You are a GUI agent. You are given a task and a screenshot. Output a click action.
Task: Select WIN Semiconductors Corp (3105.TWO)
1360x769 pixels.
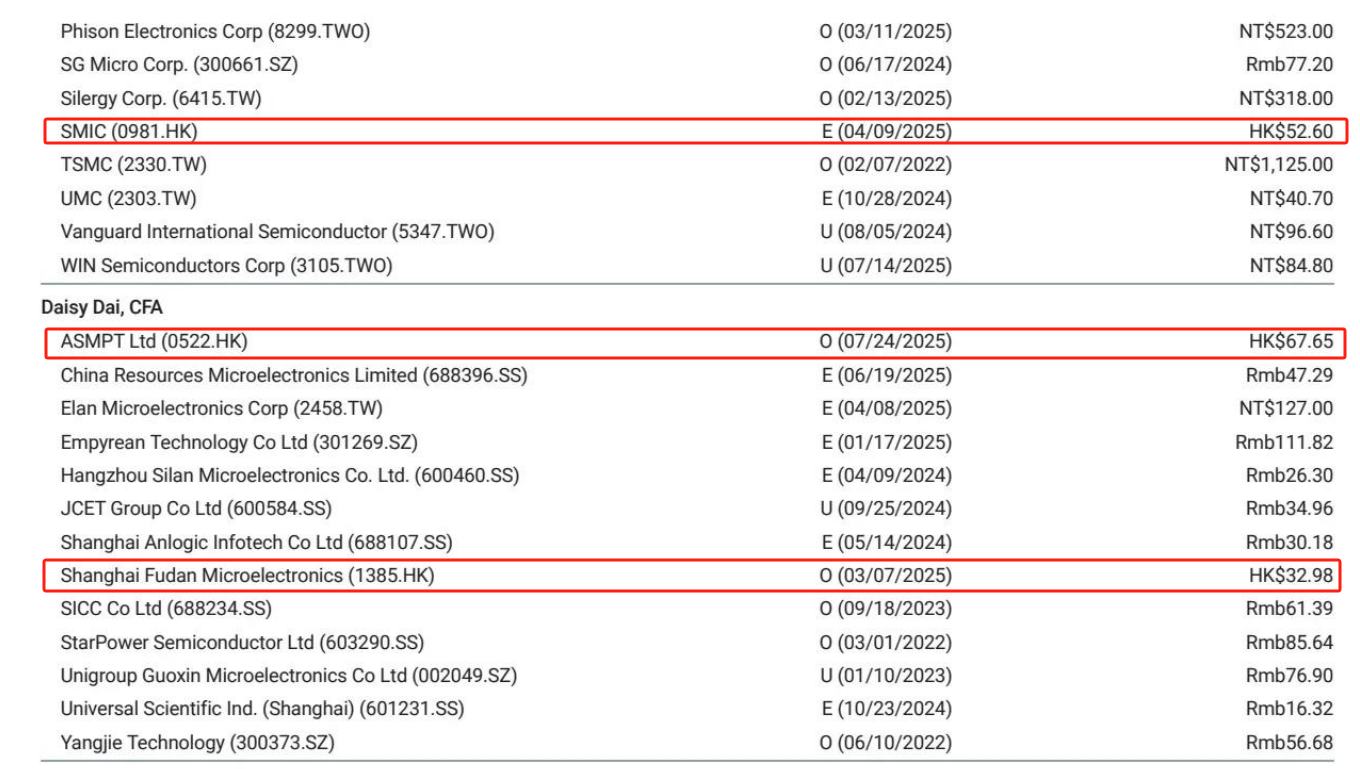click(x=226, y=265)
